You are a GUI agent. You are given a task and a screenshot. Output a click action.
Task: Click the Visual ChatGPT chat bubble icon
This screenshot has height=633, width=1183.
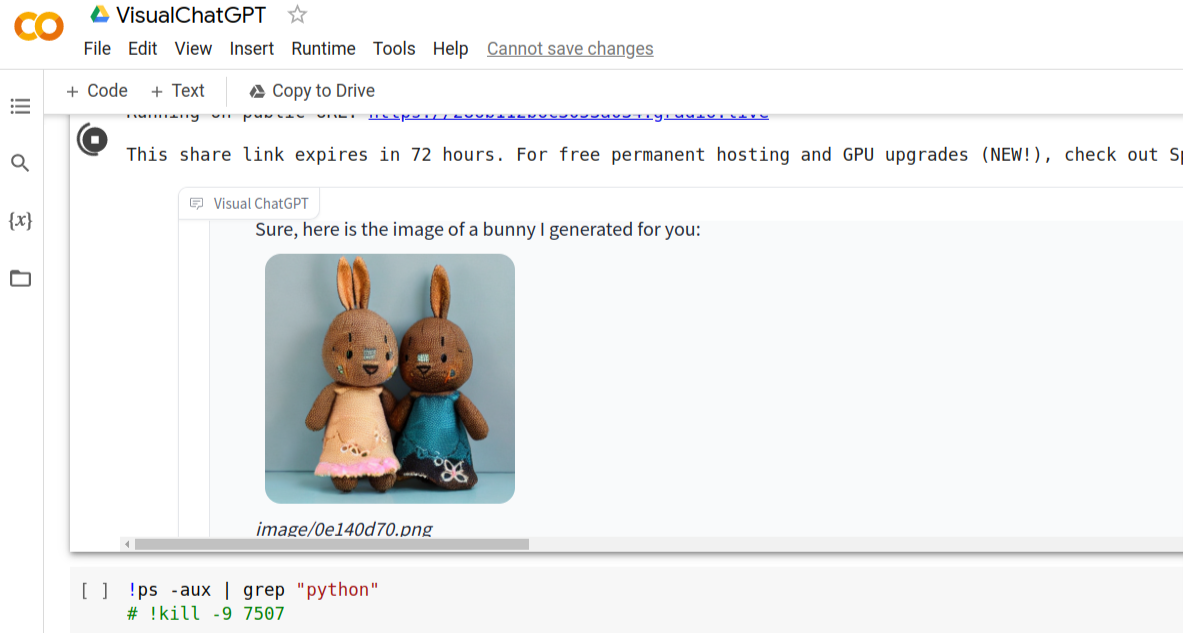pyautogui.click(x=197, y=204)
